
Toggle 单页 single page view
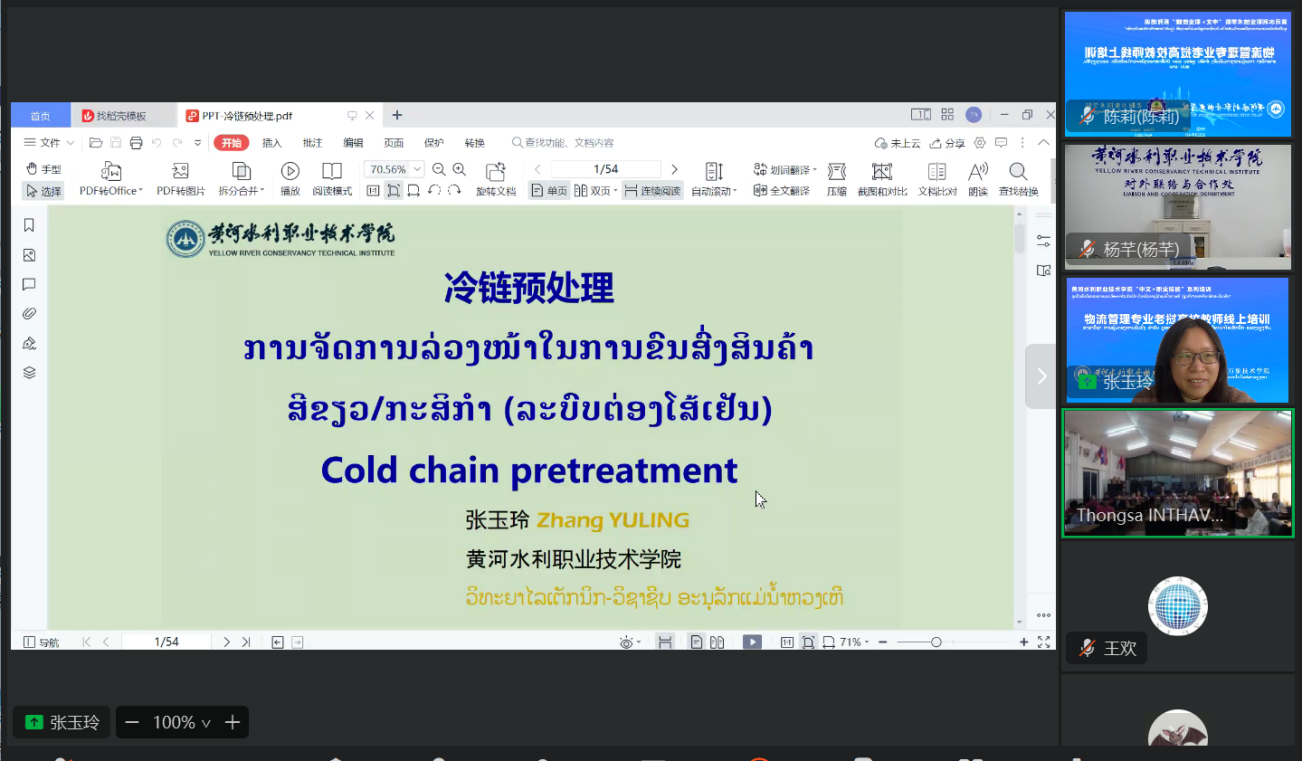pyautogui.click(x=549, y=191)
